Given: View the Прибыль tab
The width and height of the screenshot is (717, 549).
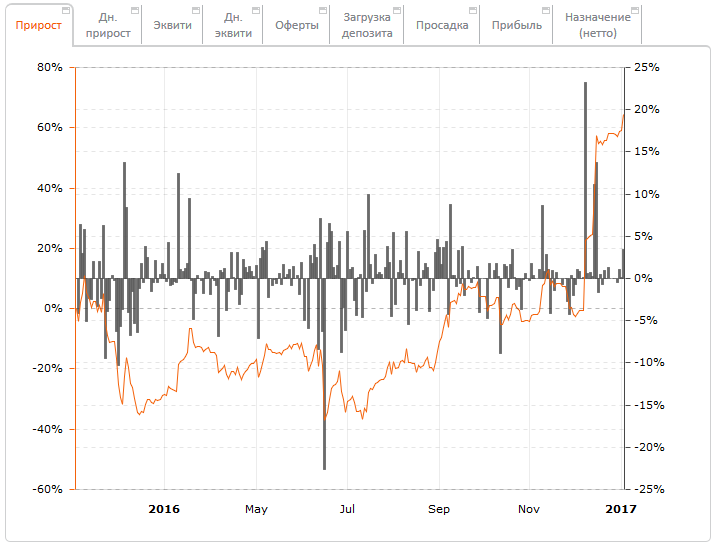Looking at the screenshot, I should [x=515, y=25].
